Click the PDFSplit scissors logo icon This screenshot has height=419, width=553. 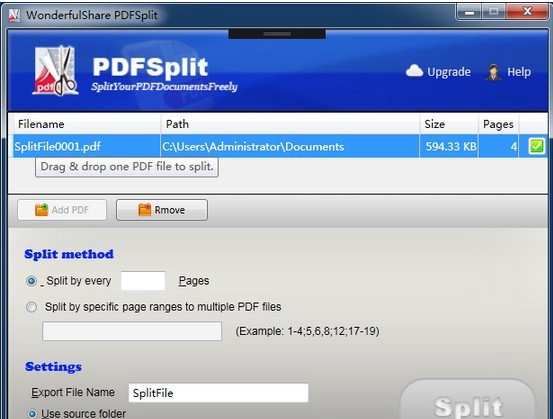tap(55, 71)
